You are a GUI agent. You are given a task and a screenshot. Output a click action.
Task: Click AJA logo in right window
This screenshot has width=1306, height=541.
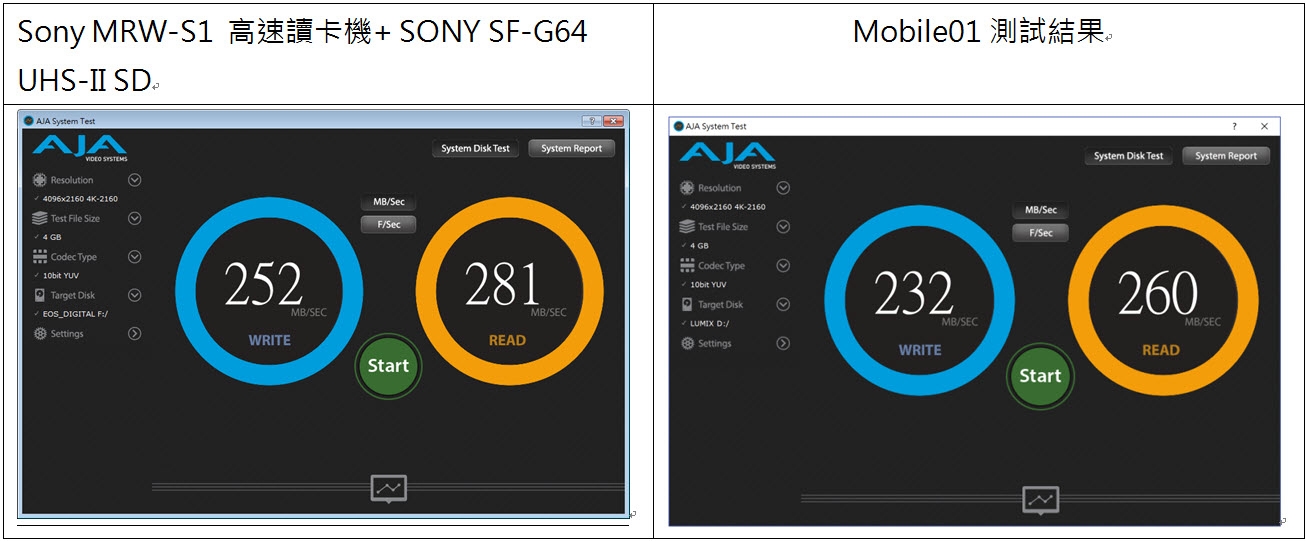click(727, 156)
